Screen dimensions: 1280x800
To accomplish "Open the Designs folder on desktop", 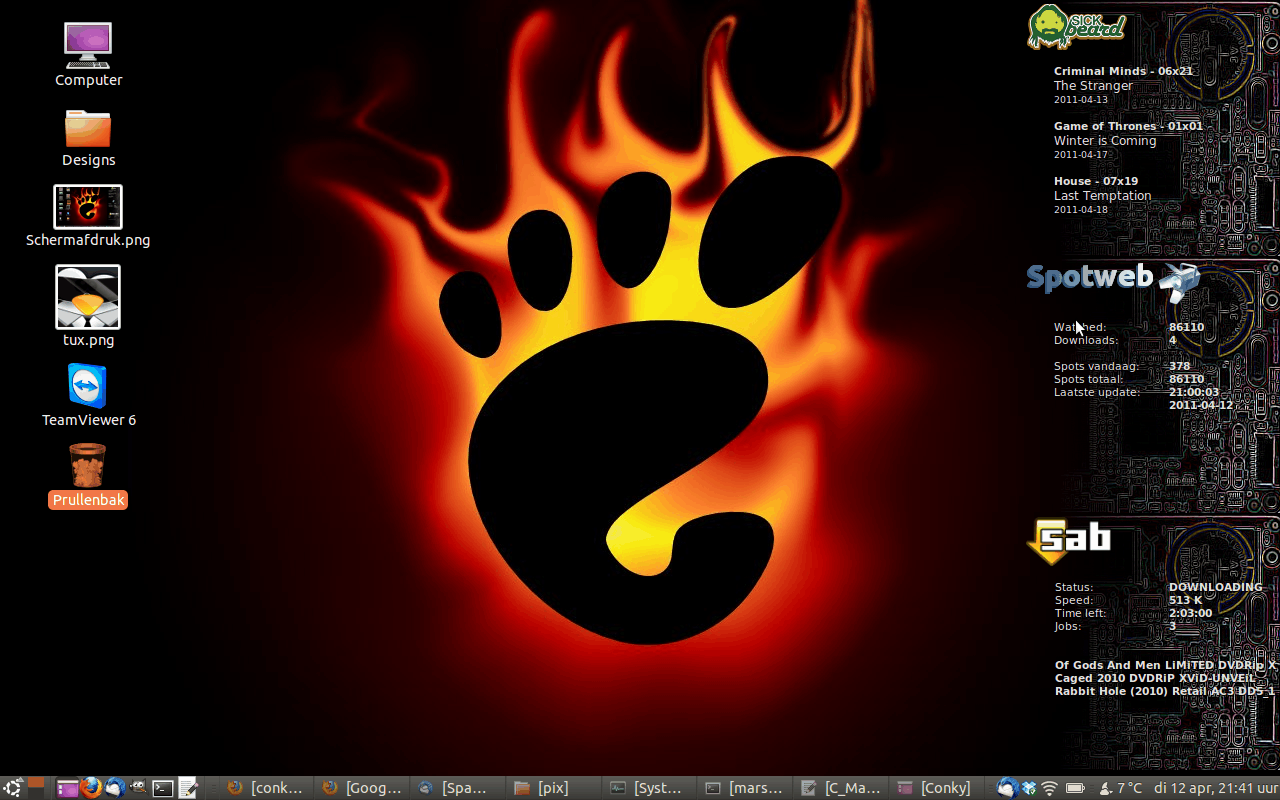I will click(x=88, y=127).
